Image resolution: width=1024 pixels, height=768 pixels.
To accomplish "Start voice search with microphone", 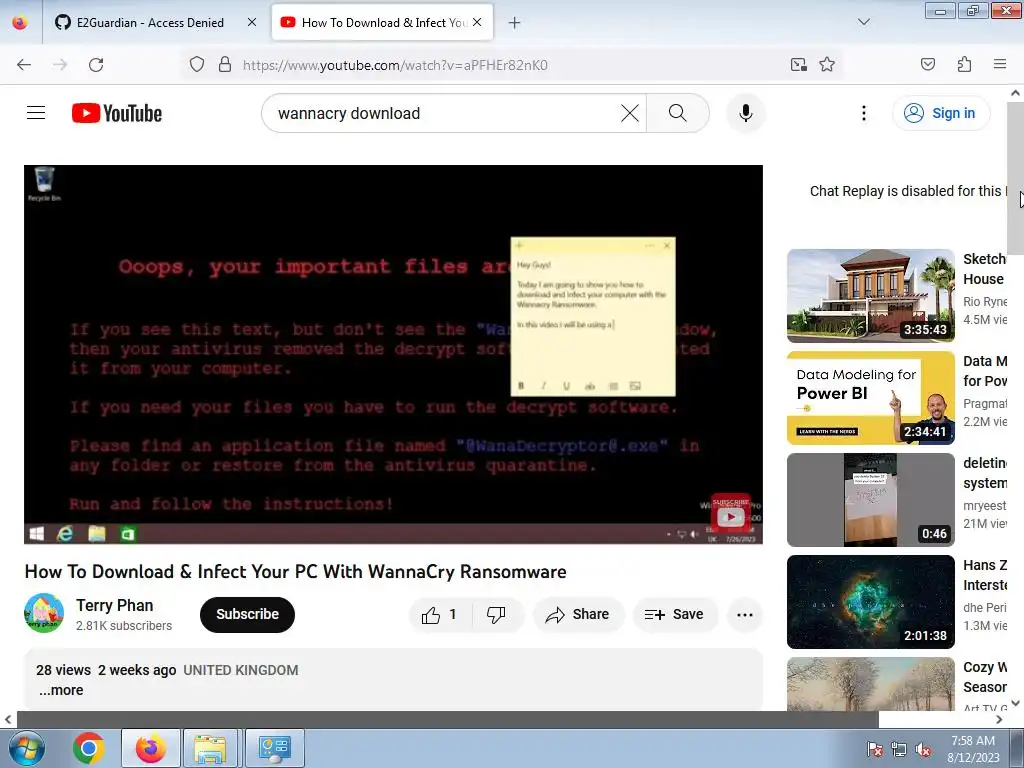I will (x=746, y=113).
